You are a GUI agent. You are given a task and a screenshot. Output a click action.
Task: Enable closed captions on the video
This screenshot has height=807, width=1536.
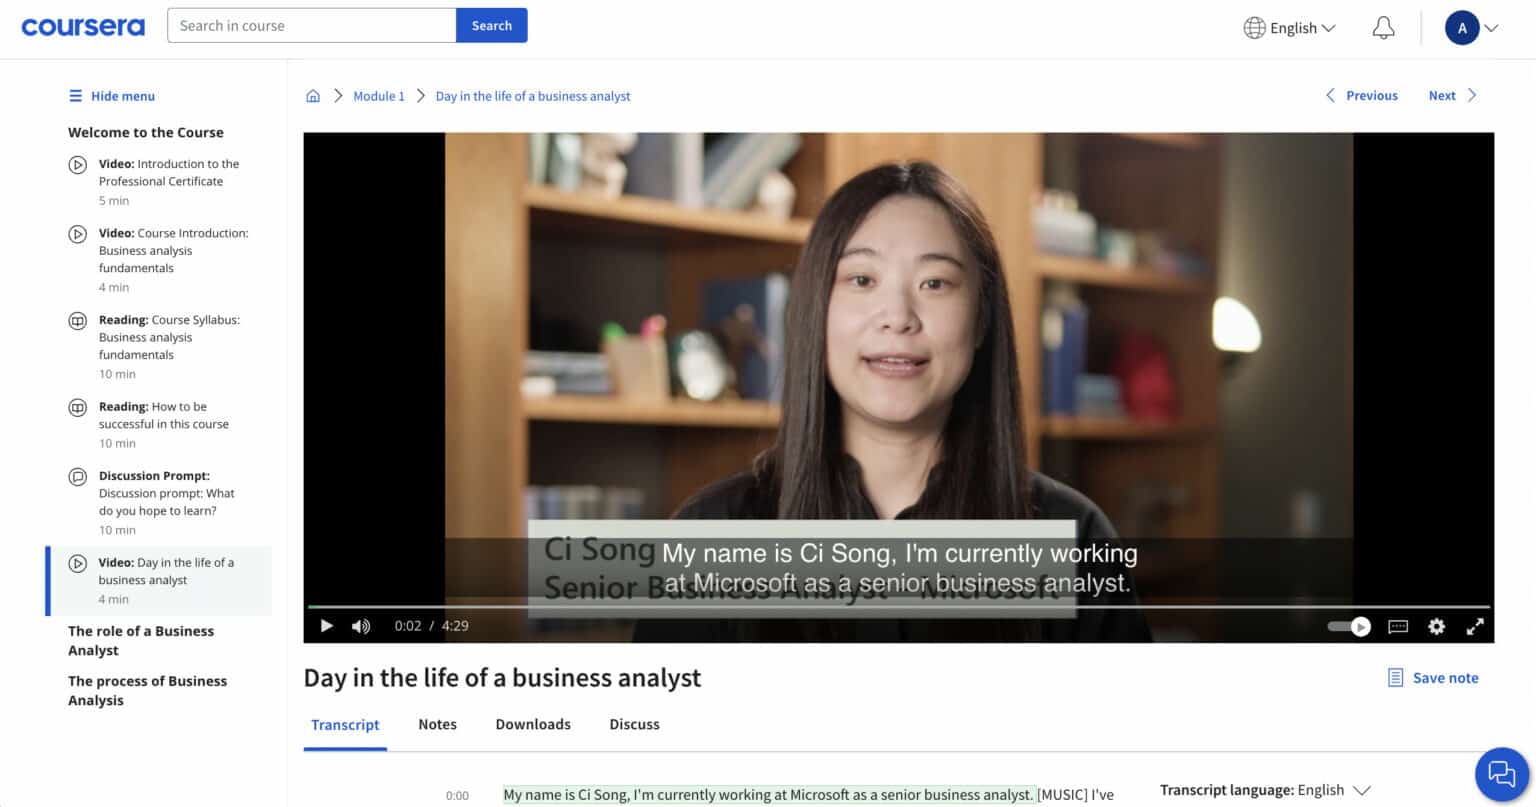[1398, 626]
